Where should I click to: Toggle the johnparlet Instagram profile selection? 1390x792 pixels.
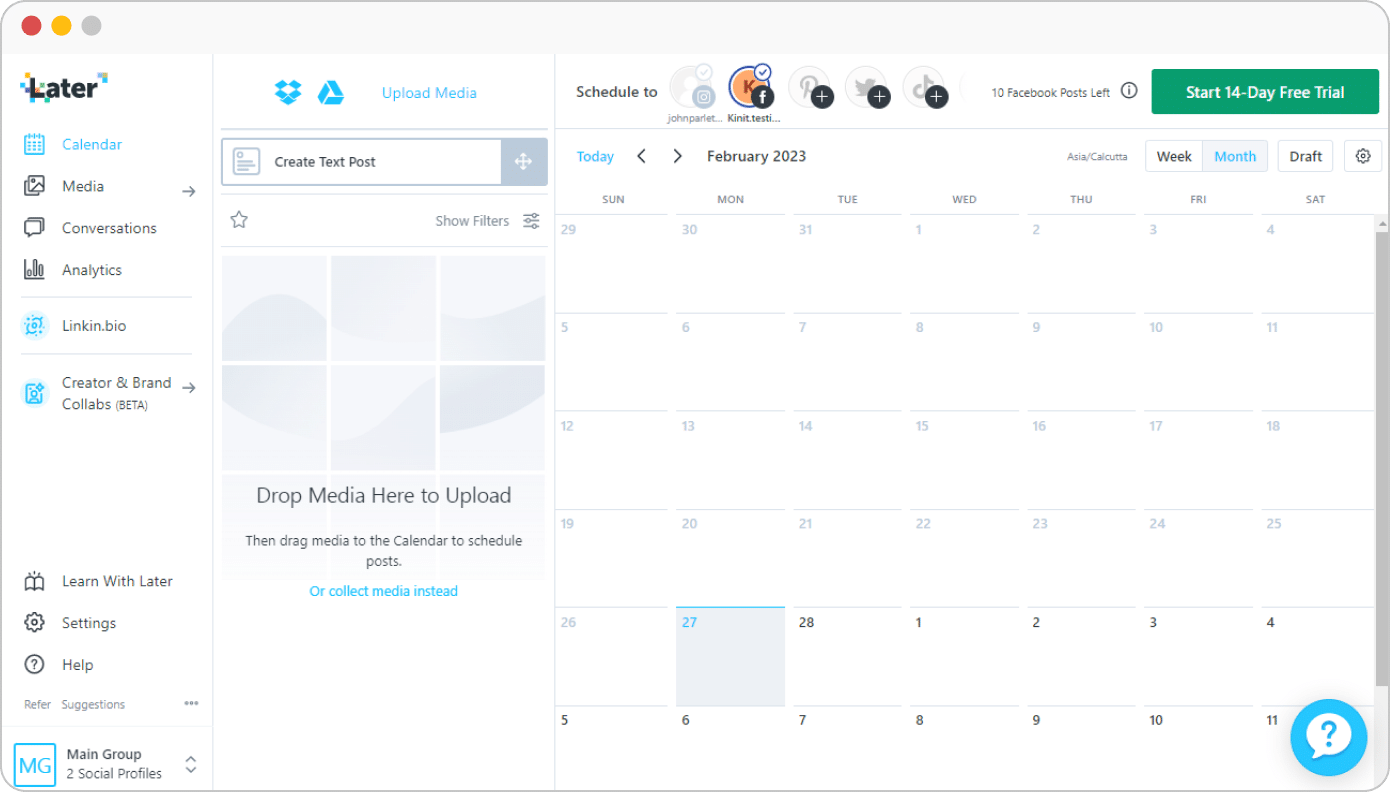[693, 90]
